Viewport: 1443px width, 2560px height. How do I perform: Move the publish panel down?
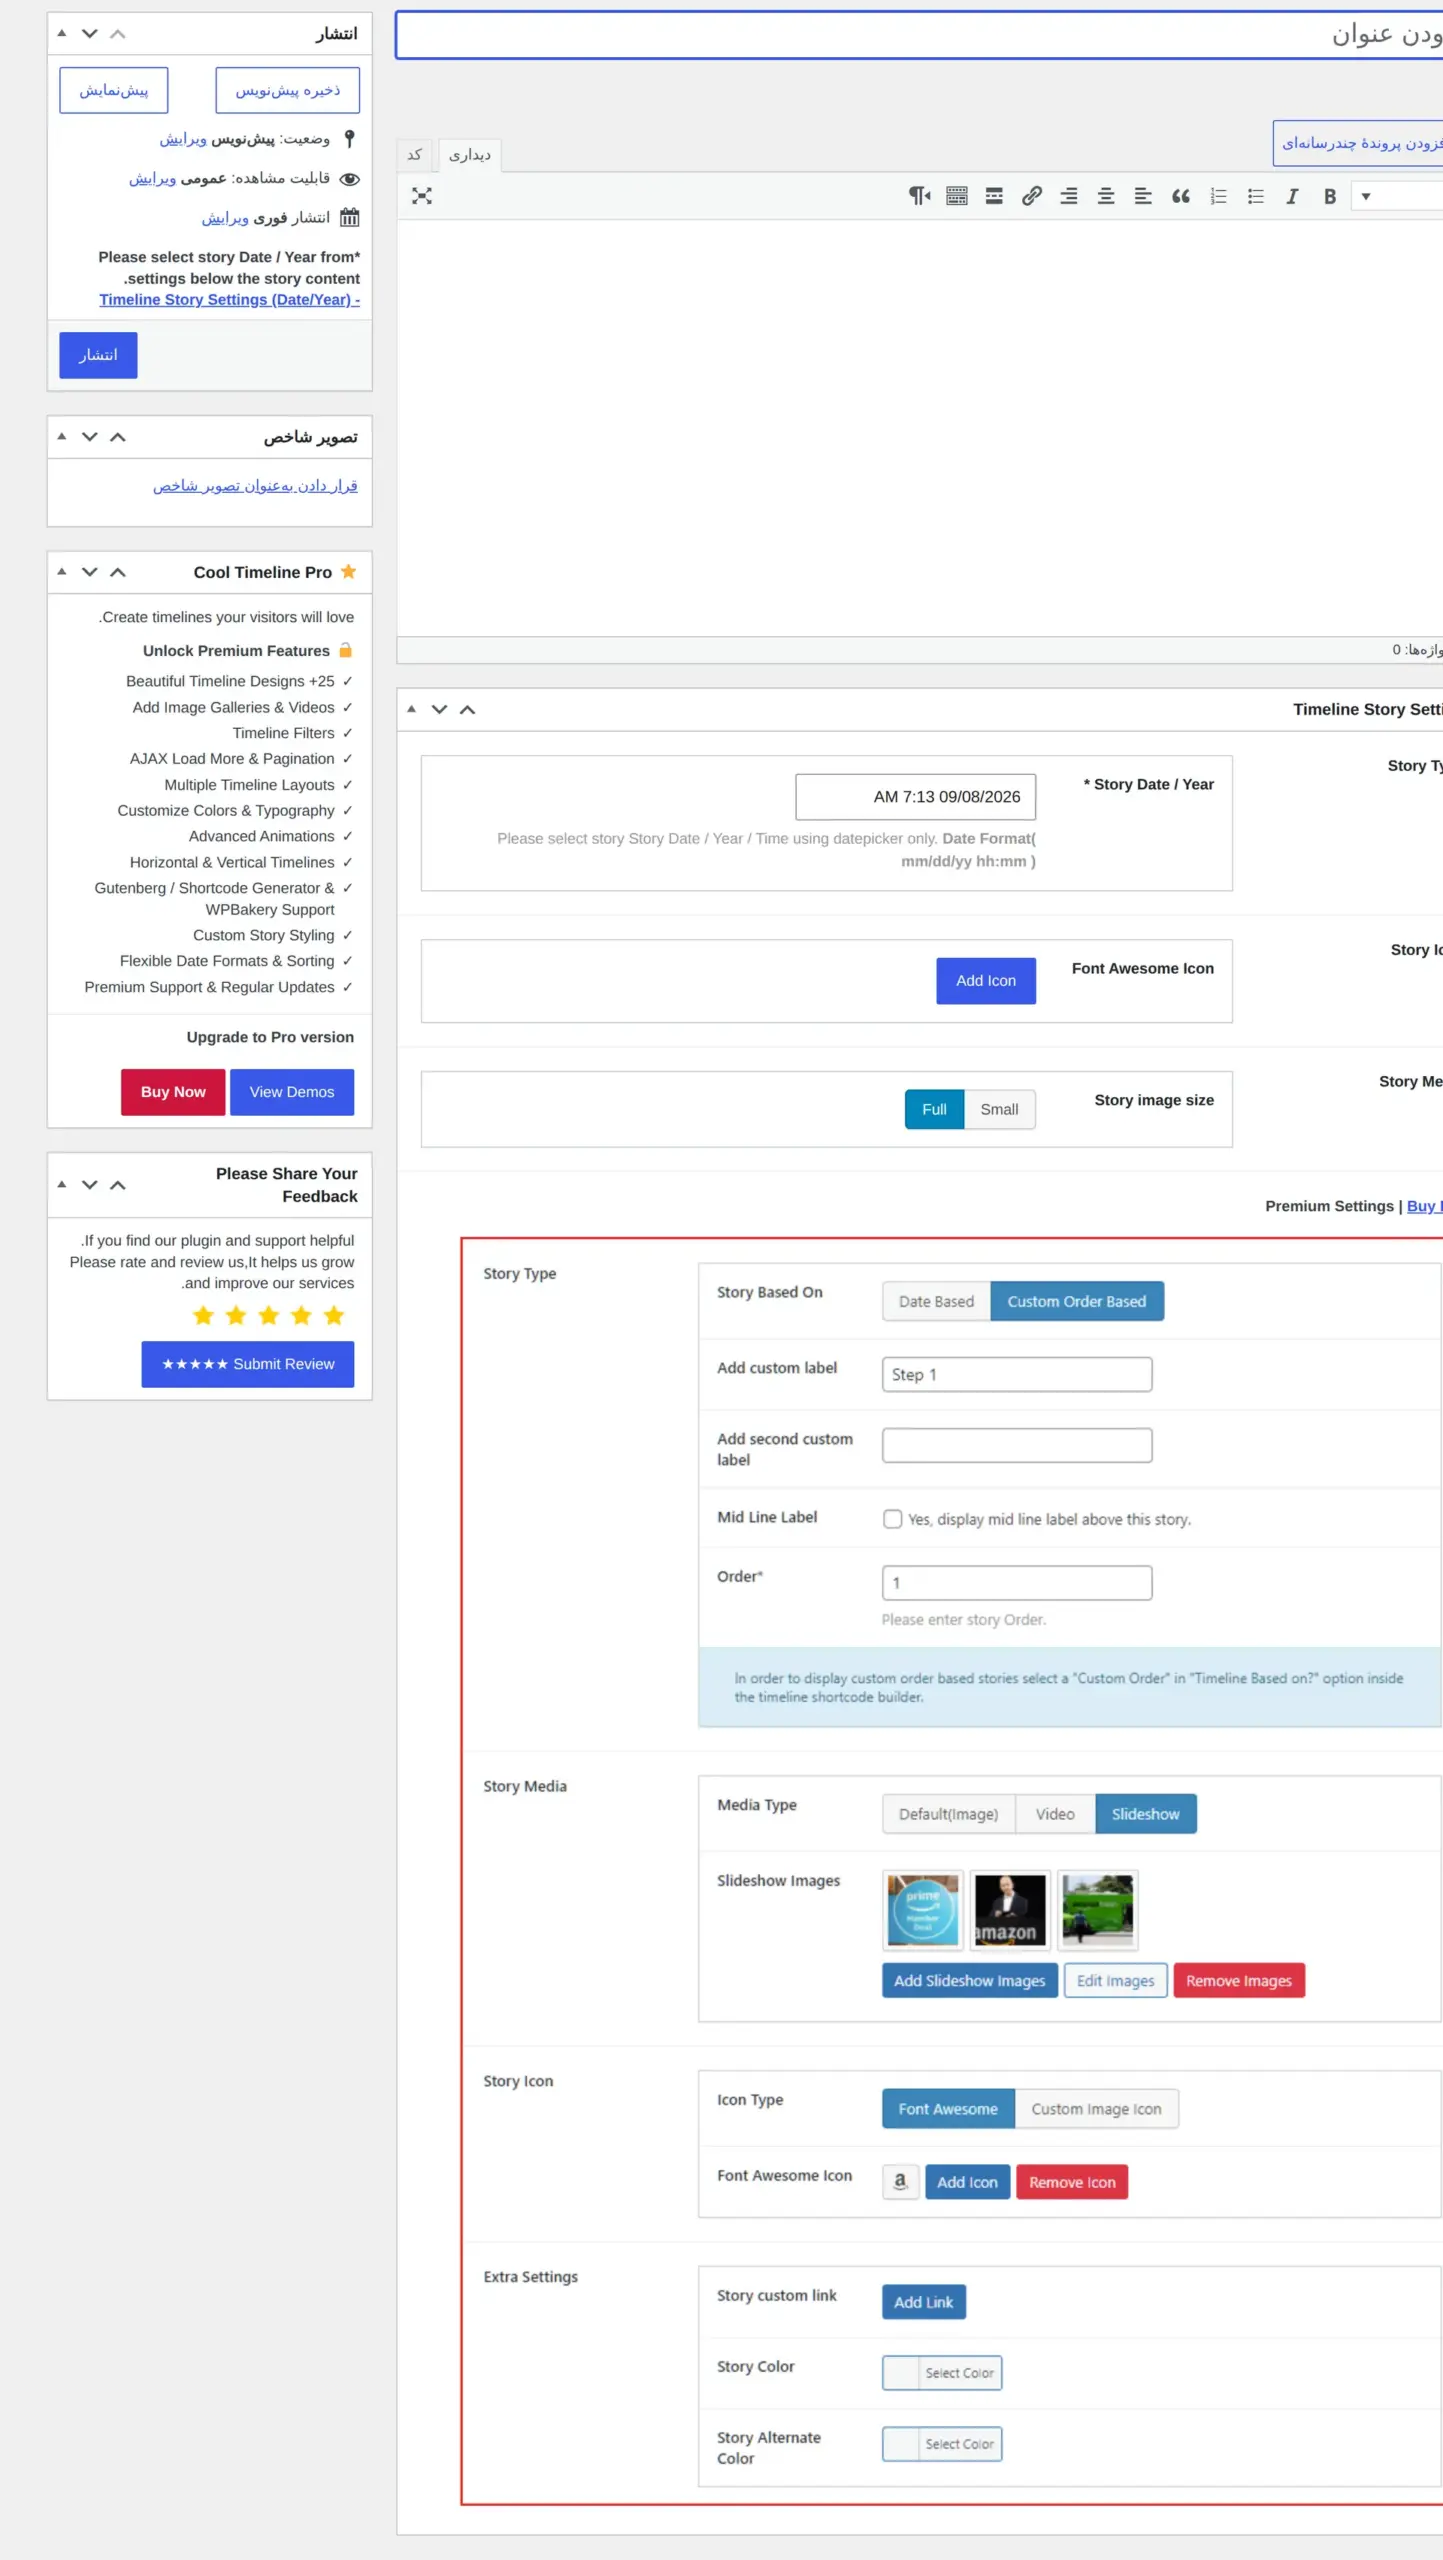pyautogui.click(x=90, y=33)
